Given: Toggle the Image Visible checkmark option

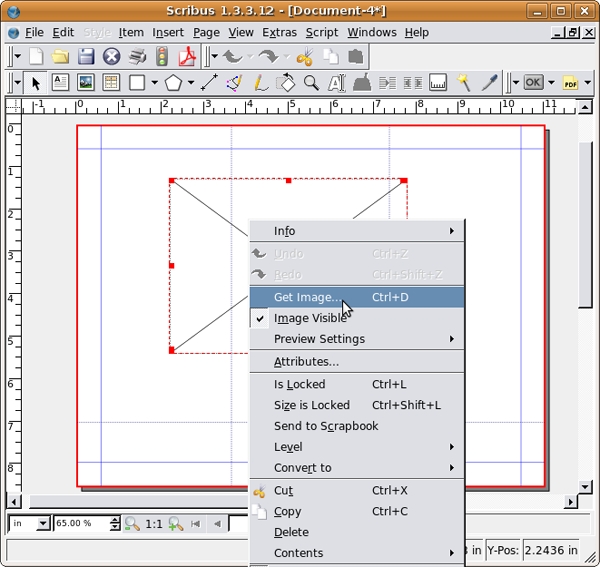Looking at the screenshot, I should pos(310,318).
